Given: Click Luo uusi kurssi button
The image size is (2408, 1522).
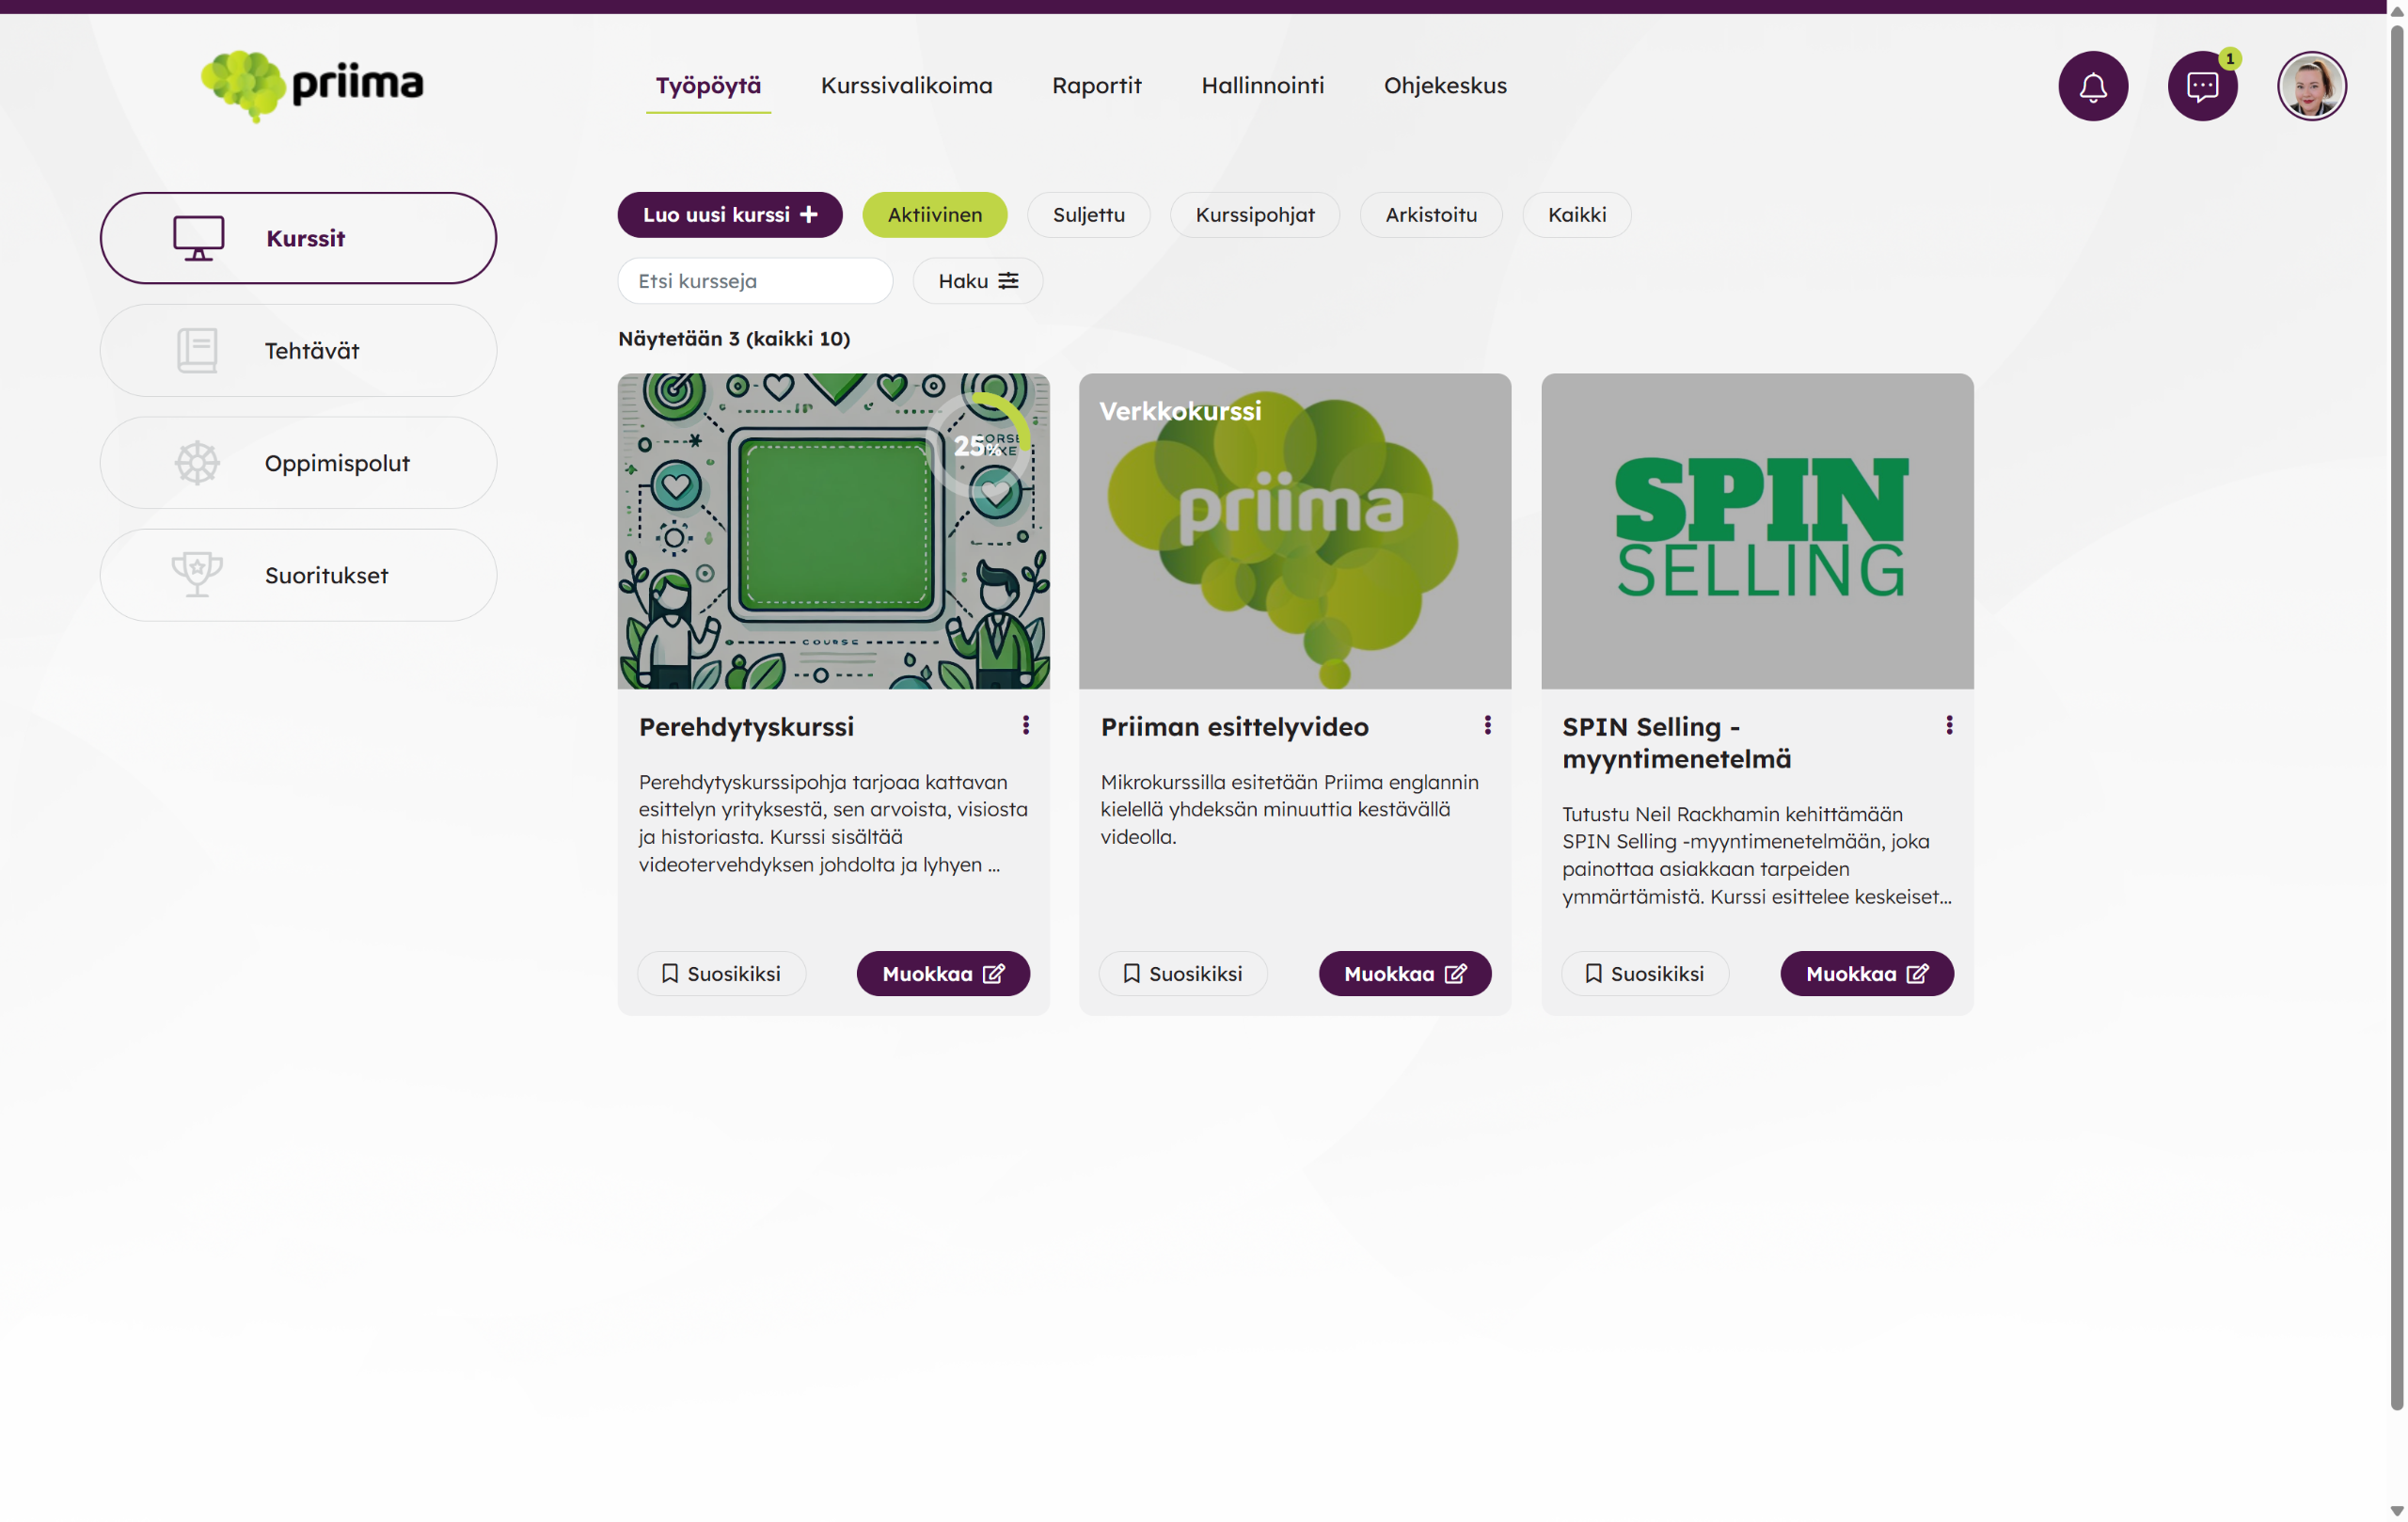Looking at the screenshot, I should click(729, 215).
